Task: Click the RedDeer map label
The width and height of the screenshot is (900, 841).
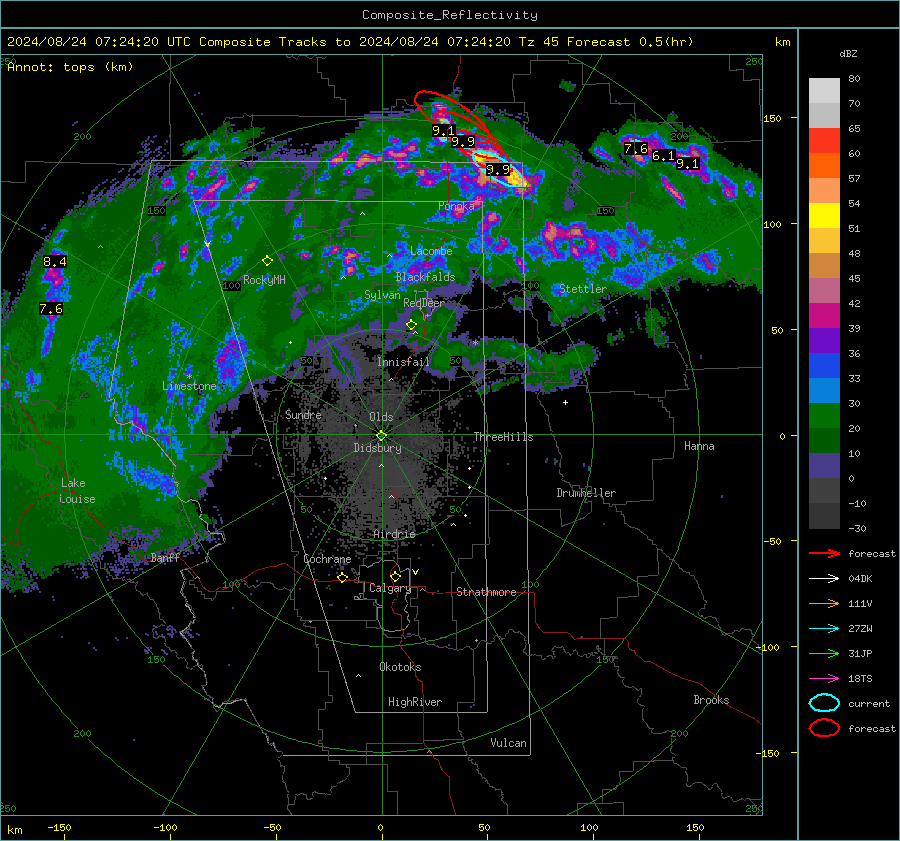Action: point(424,303)
